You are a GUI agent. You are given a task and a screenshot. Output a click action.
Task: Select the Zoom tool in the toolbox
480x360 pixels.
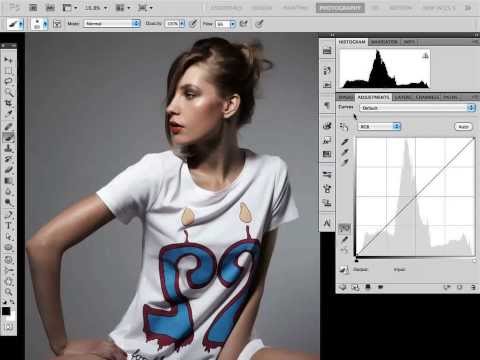[x=8, y=293]
